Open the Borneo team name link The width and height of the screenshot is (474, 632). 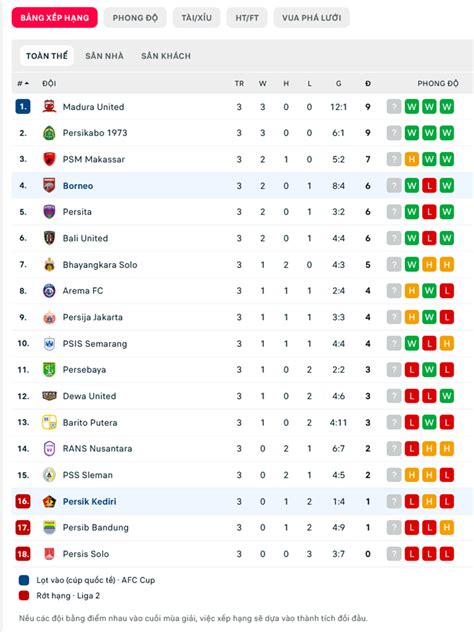(x=78, y=186)
